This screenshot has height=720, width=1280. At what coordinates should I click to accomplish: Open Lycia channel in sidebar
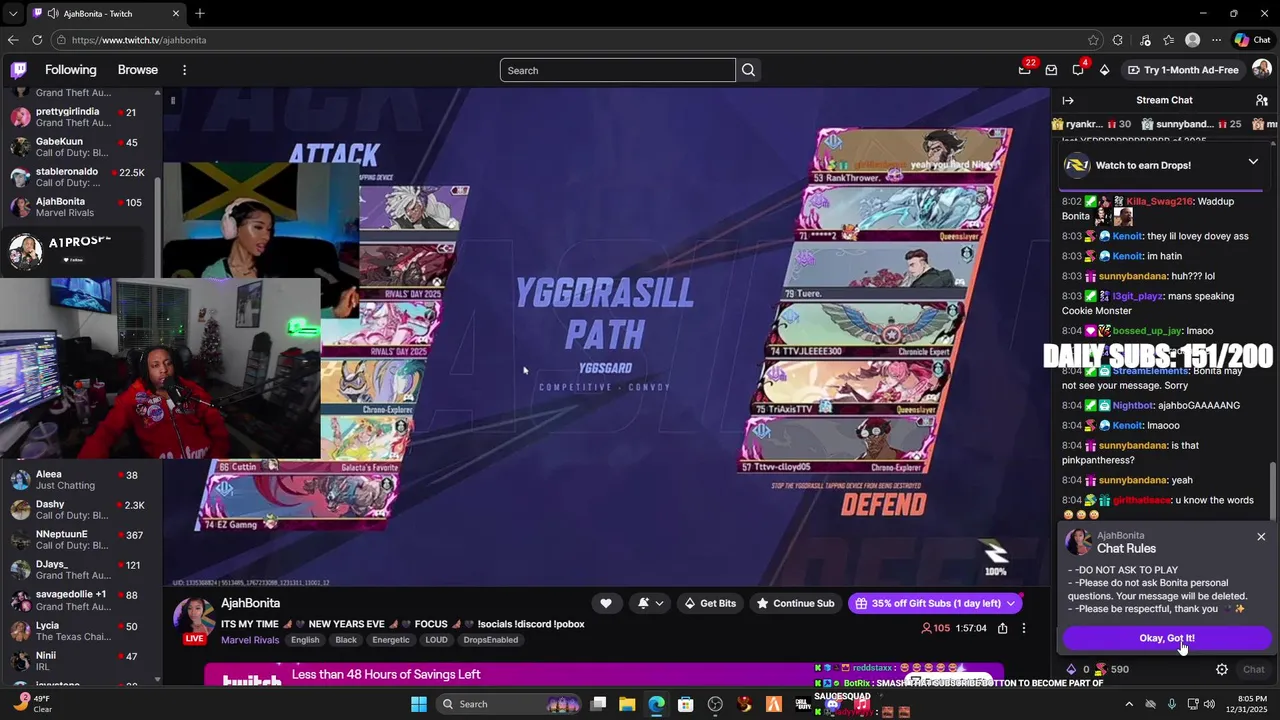(80, 631)
